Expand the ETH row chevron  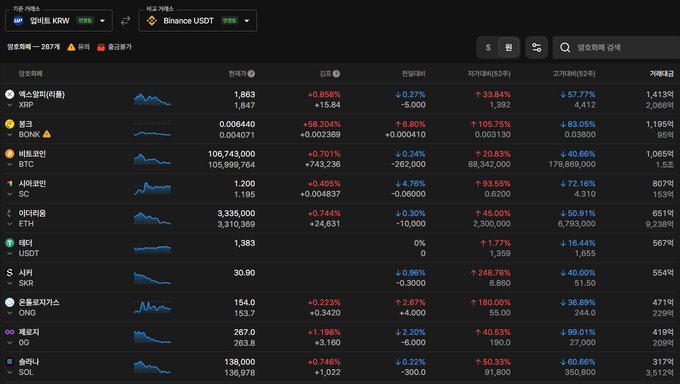10,224
